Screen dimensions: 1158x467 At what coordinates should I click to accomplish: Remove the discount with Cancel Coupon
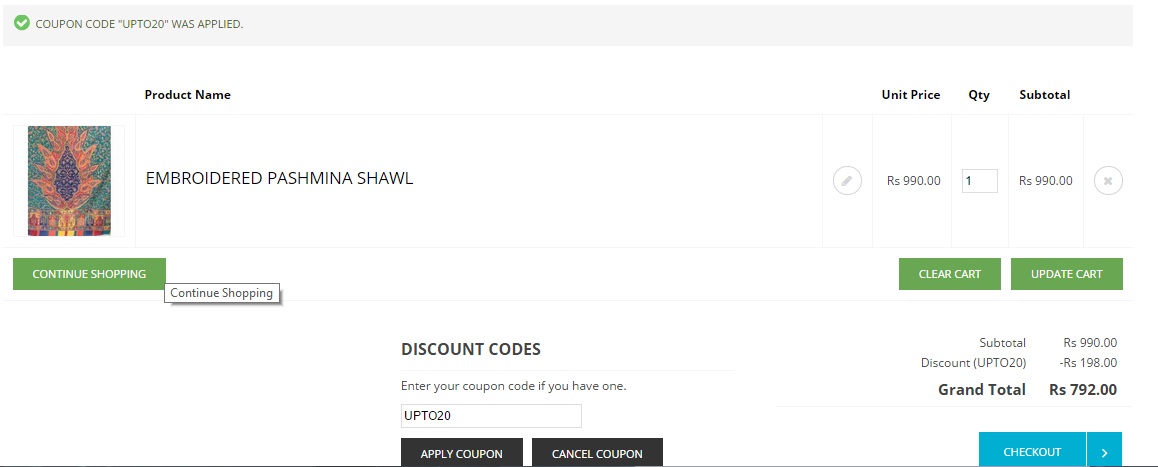click(x=597, y=453)
